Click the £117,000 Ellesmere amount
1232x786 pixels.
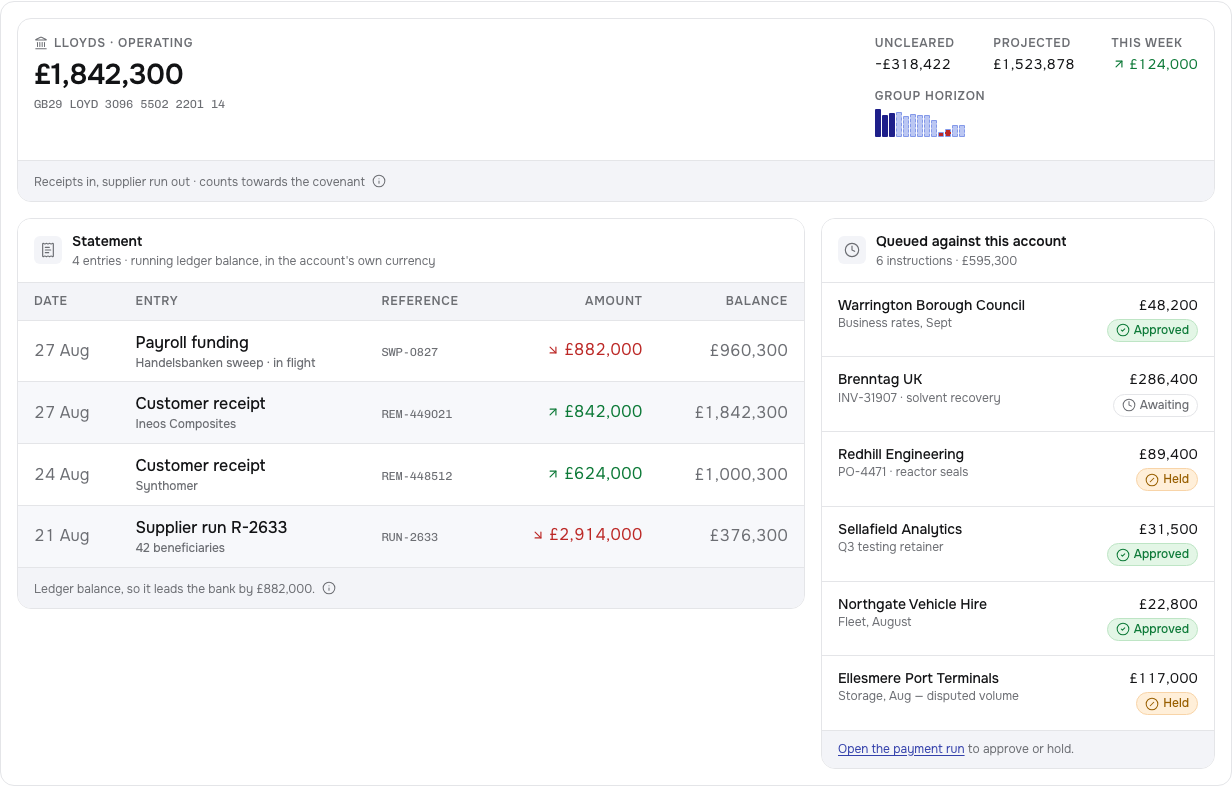[1164, 678]
